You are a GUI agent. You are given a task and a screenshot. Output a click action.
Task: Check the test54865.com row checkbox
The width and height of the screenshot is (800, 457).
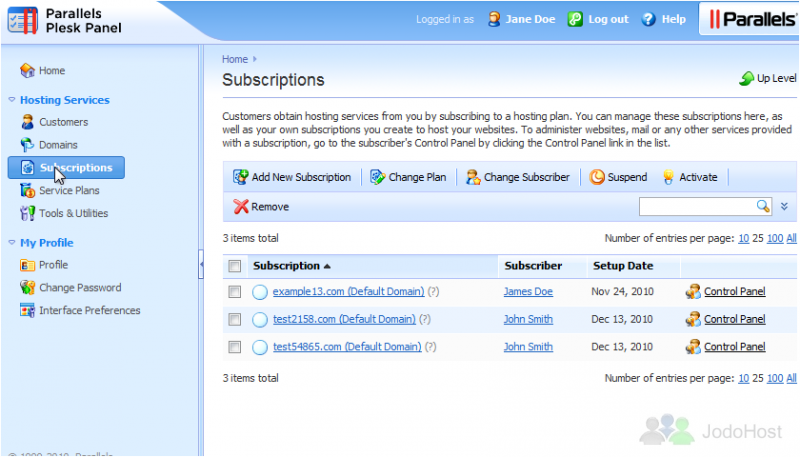(235, 347)
